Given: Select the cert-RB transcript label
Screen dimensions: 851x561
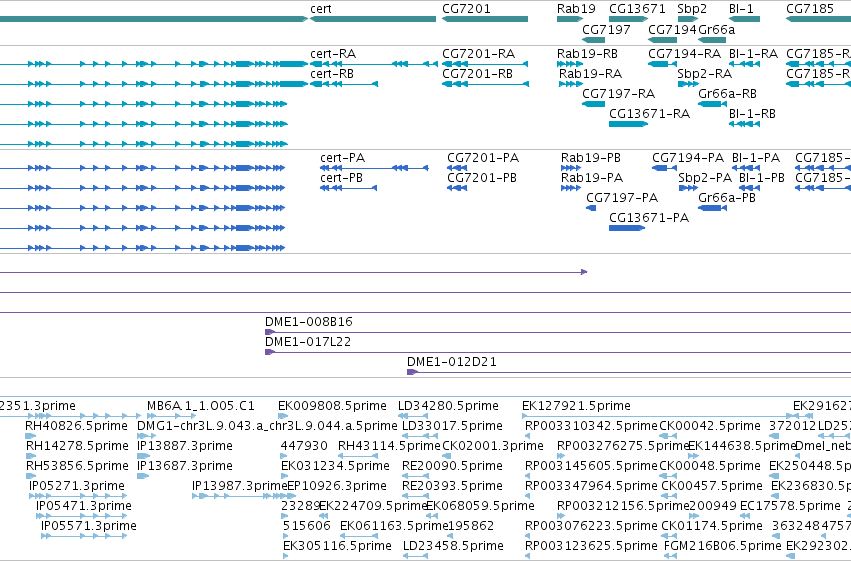Looking at the screenshot, I should coord(332,73).
